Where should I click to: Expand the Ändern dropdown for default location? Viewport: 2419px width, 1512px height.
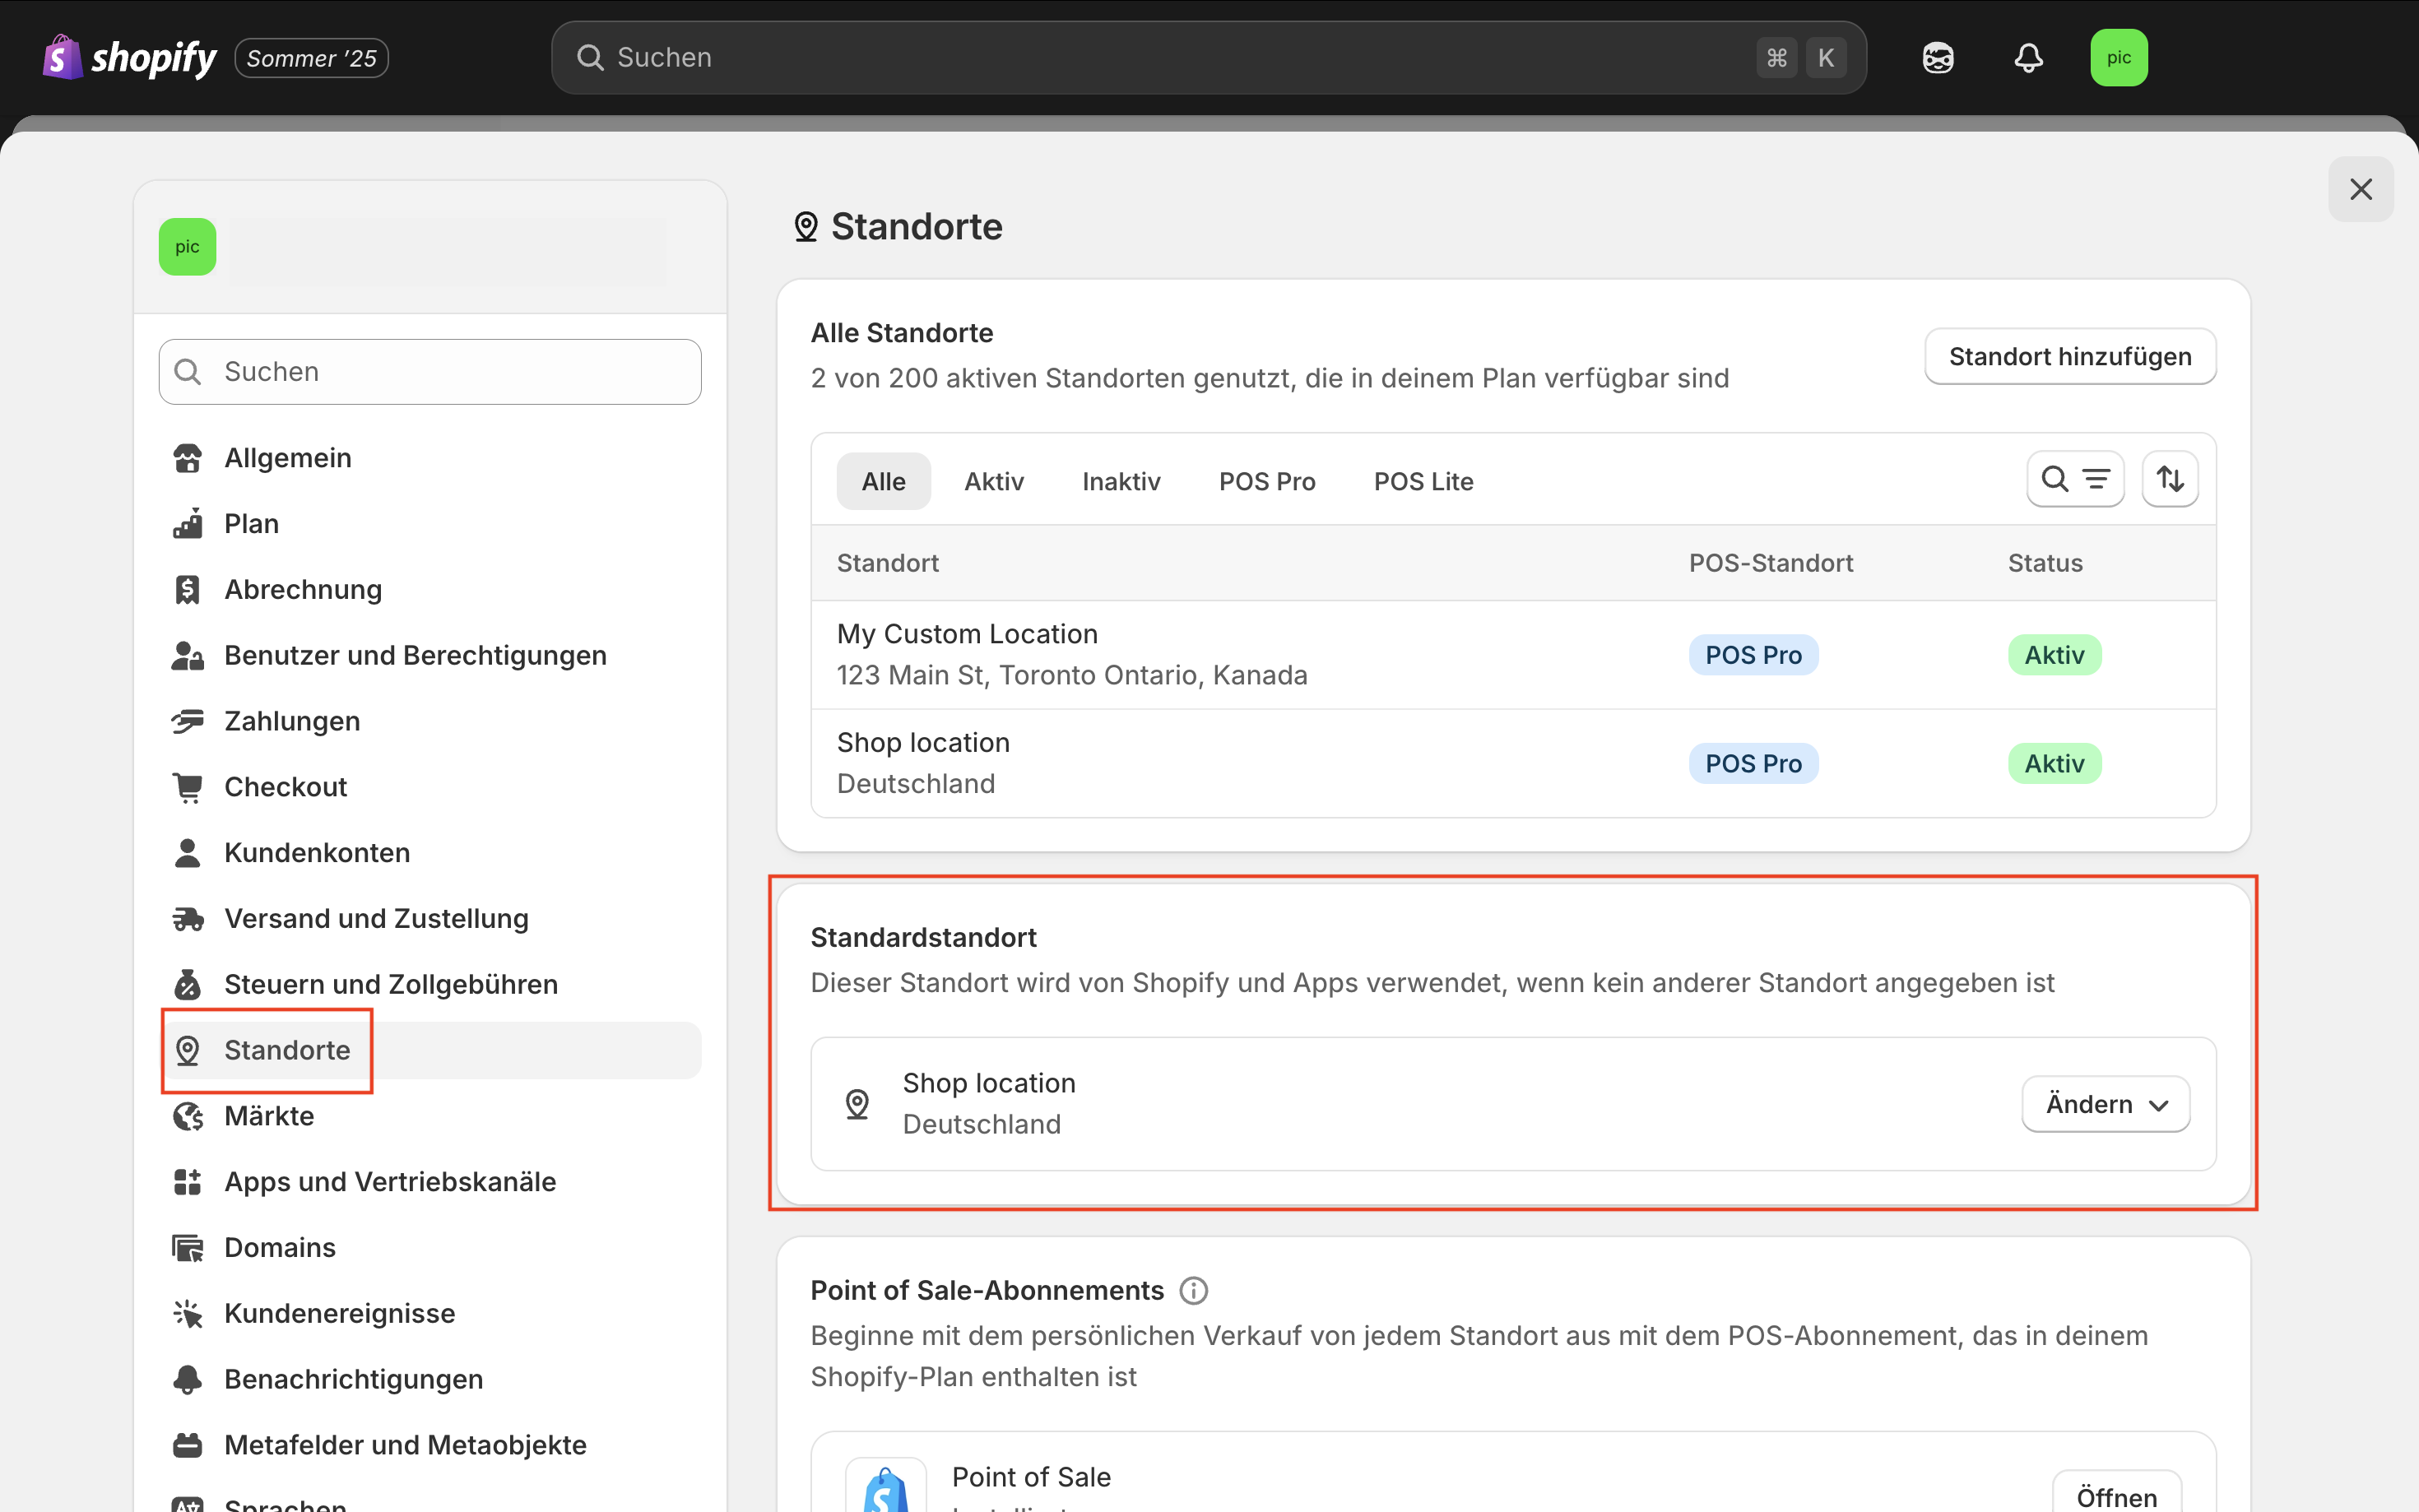[2105, 1104]
